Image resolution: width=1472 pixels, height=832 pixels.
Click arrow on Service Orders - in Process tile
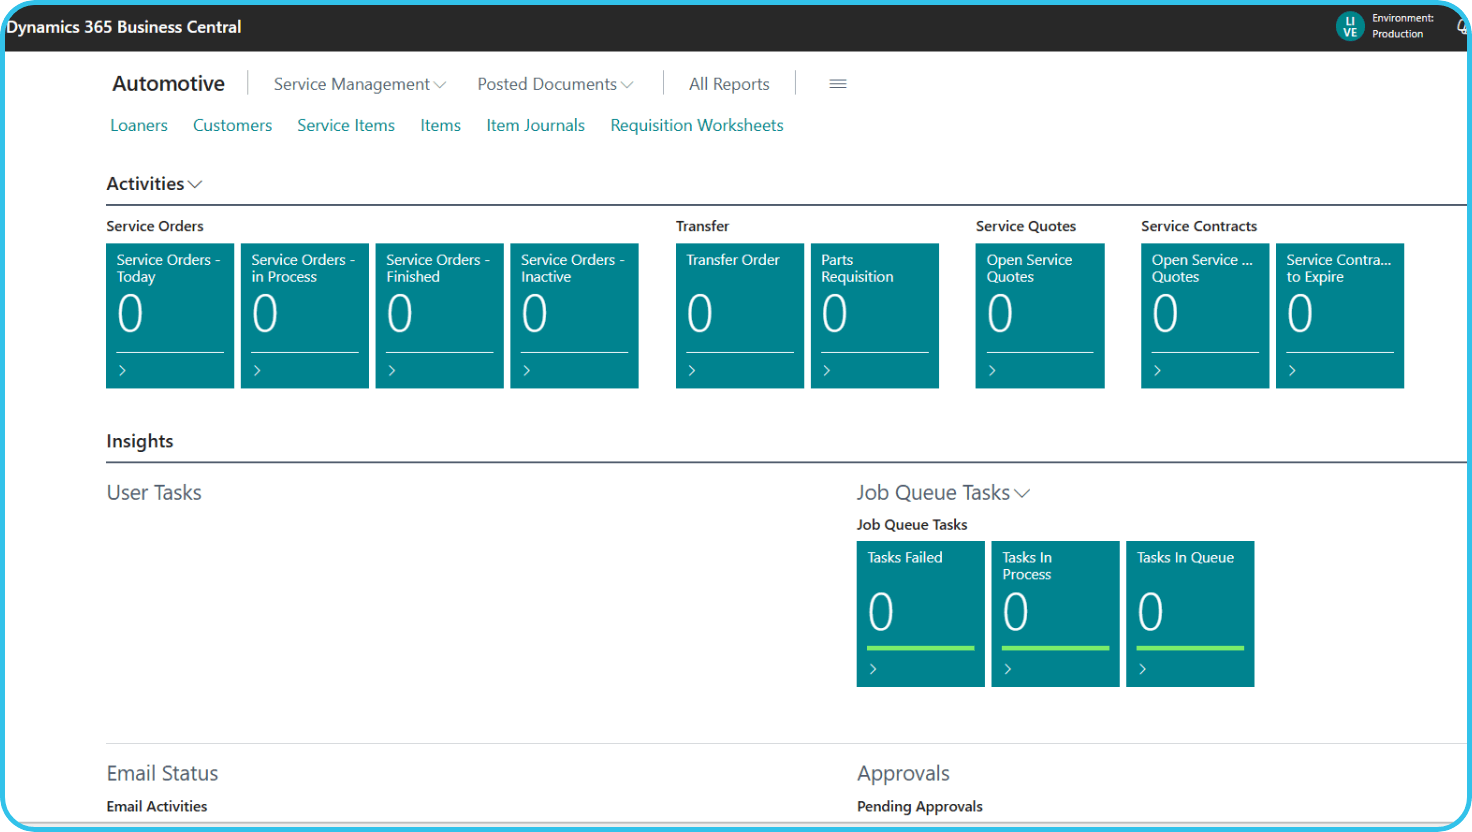tap(257, 370)
